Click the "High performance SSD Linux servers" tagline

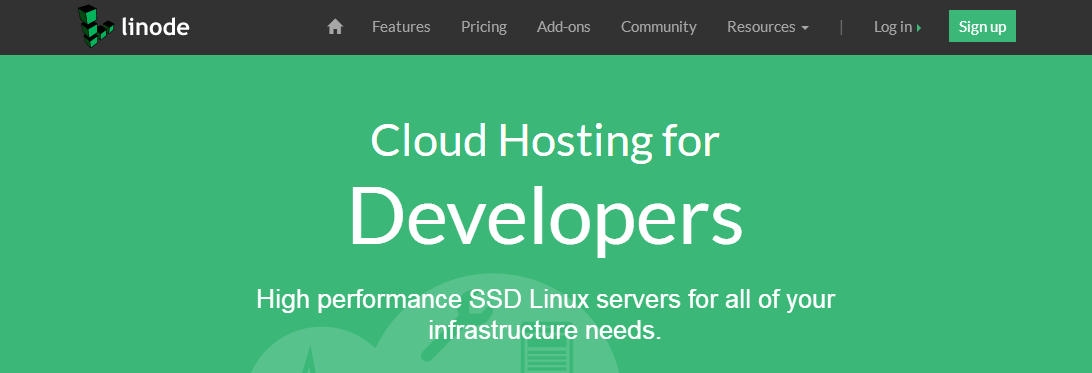click(545, 315)
